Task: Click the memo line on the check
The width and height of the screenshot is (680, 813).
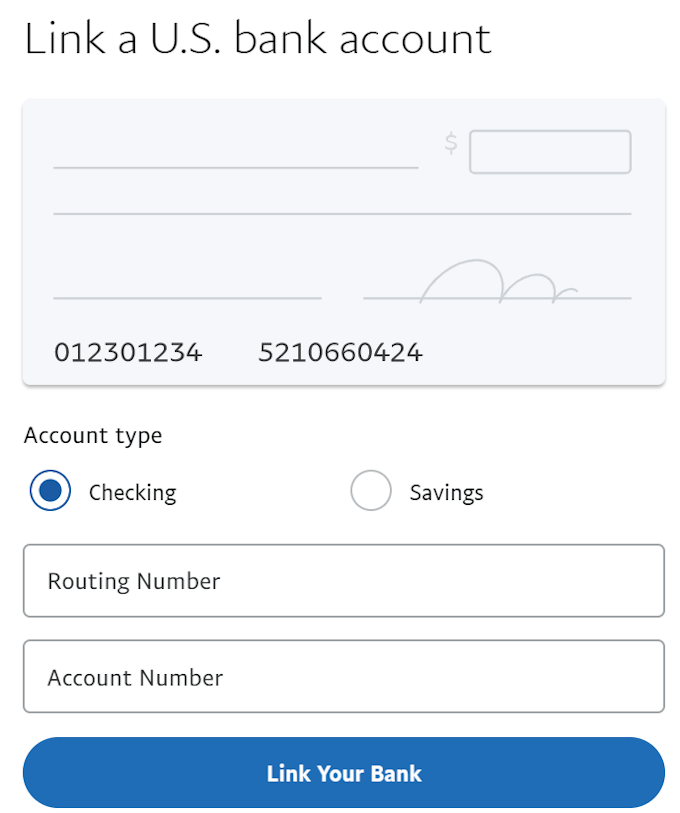Action: point(186,297)
